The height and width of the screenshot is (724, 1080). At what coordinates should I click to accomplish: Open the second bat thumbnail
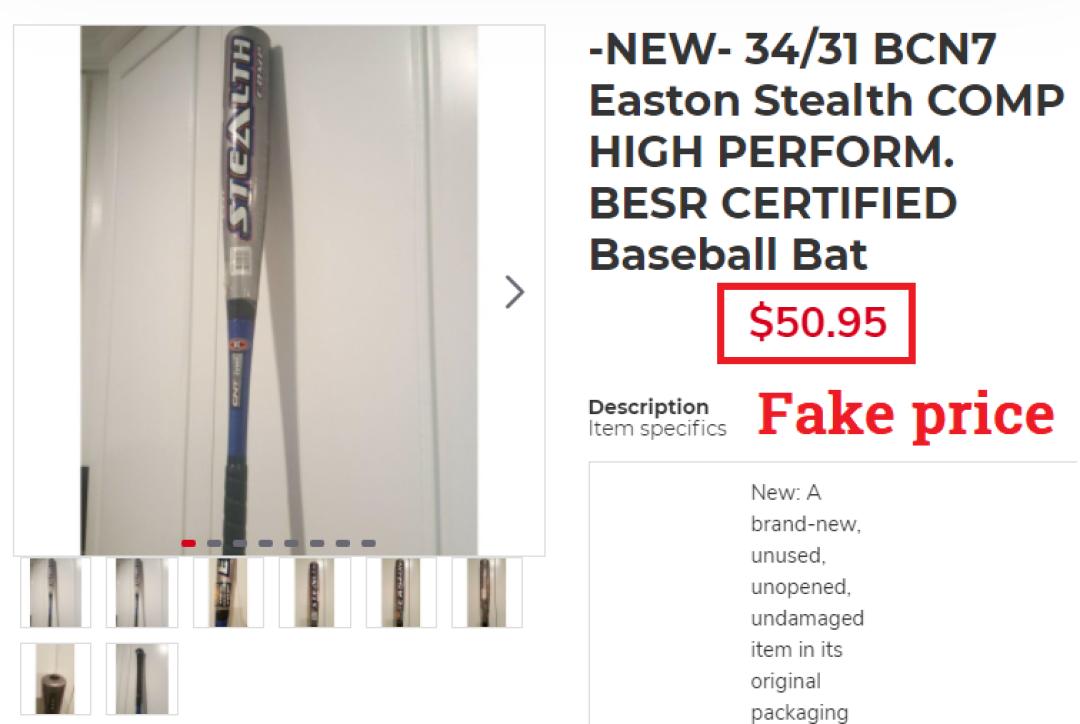tap(142, 592)
